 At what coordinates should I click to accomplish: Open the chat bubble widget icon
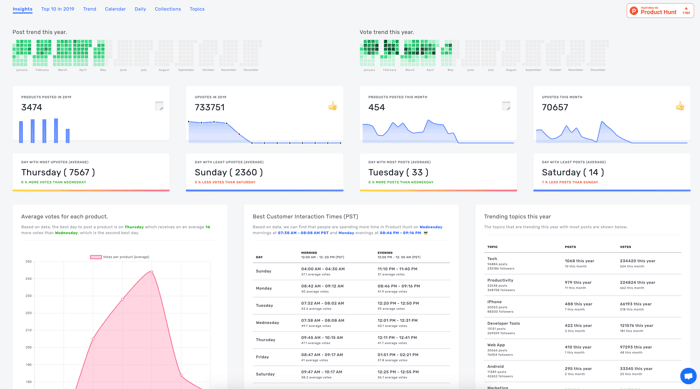(688, 376)
